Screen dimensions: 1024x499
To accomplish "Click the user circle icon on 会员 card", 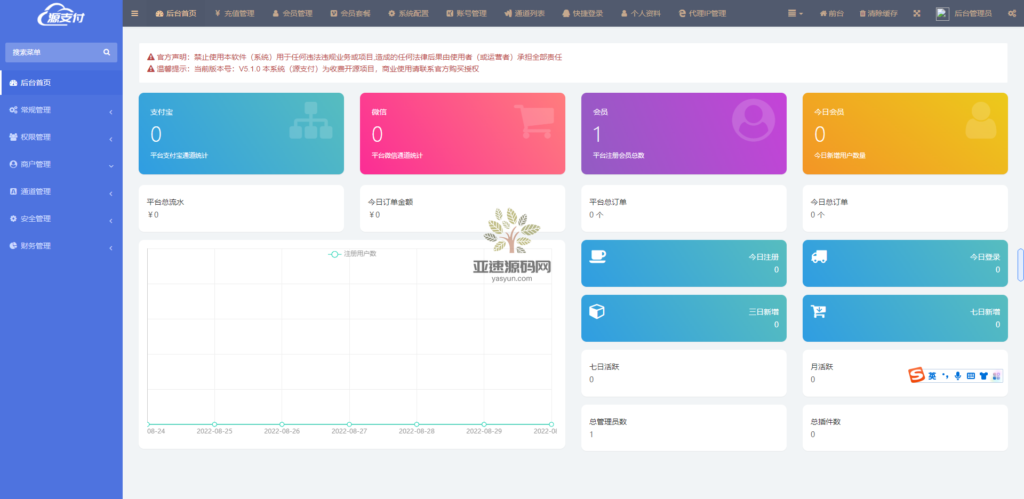I will coord(753,120).
